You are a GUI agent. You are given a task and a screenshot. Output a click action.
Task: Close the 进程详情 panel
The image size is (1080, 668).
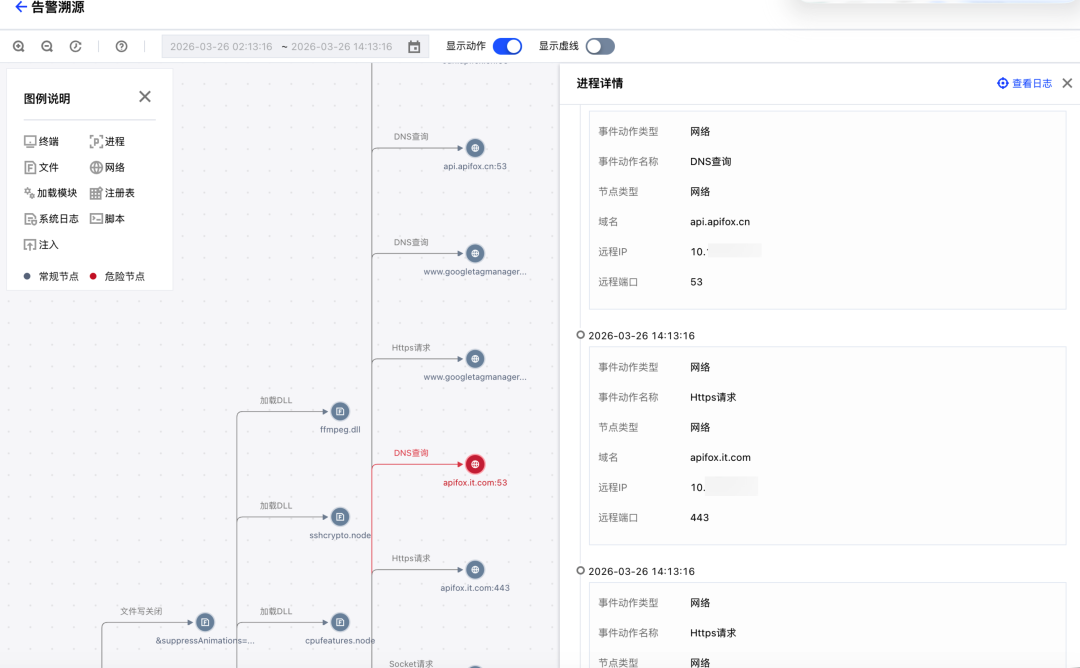(x=1067, y=83)
